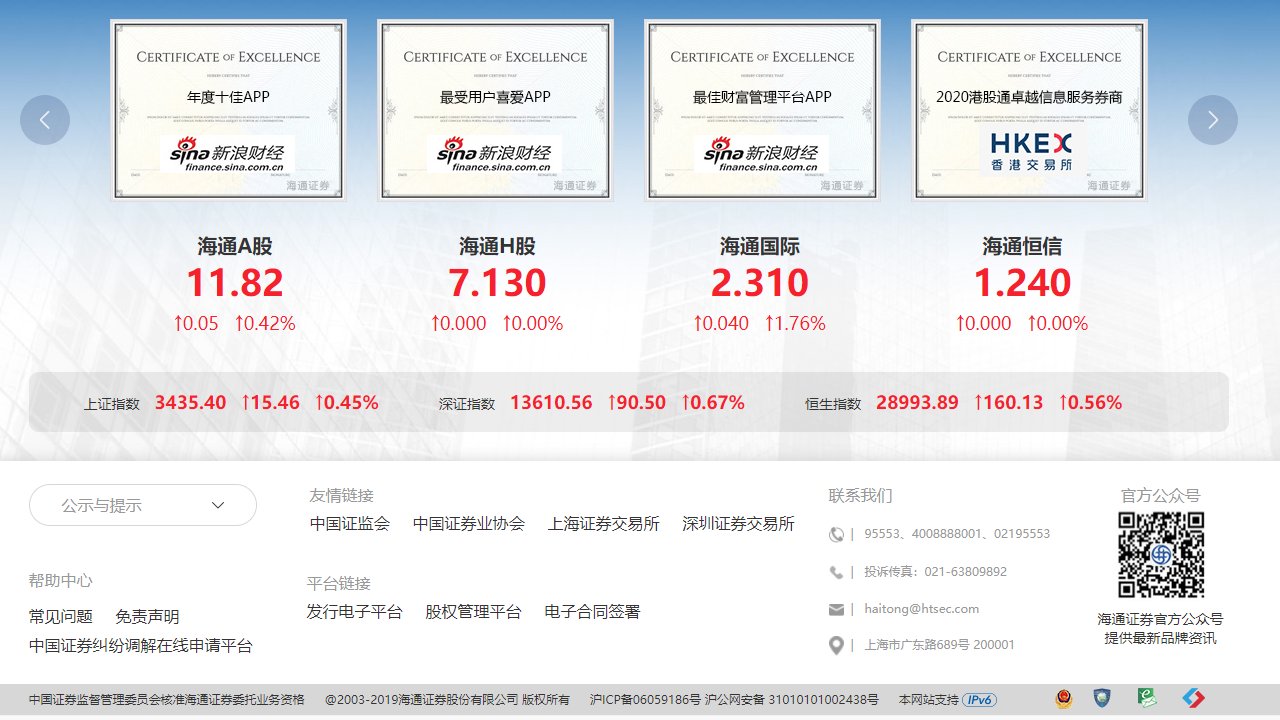The height and width of the screenshot is (720, 1280).
Task: Click the envelope icon beside haitong@htsec.com
Action: (836, 609)
